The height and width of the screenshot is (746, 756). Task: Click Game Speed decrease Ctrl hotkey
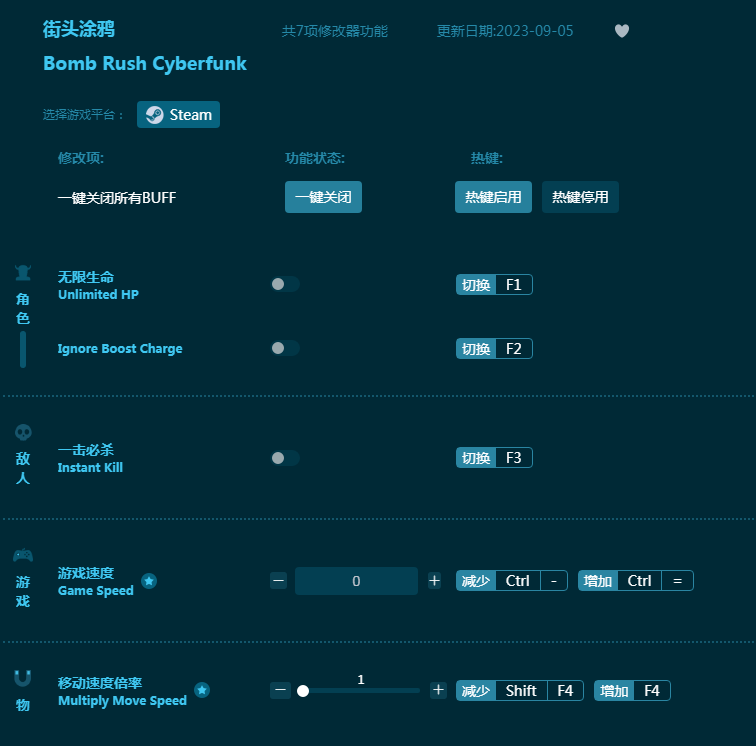point(512,581)
